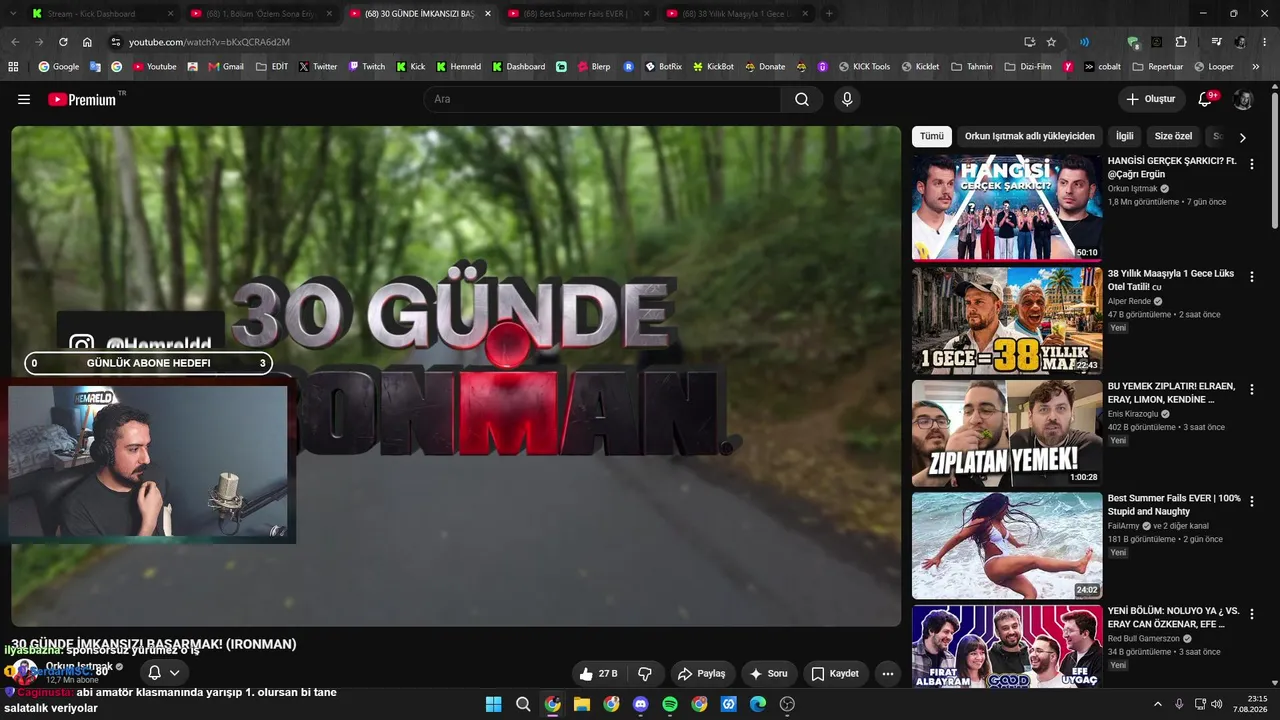Open the subscription notification bell dropdown
The width and height of the screenshot is (1280, 720).
[x=164, y=673]
